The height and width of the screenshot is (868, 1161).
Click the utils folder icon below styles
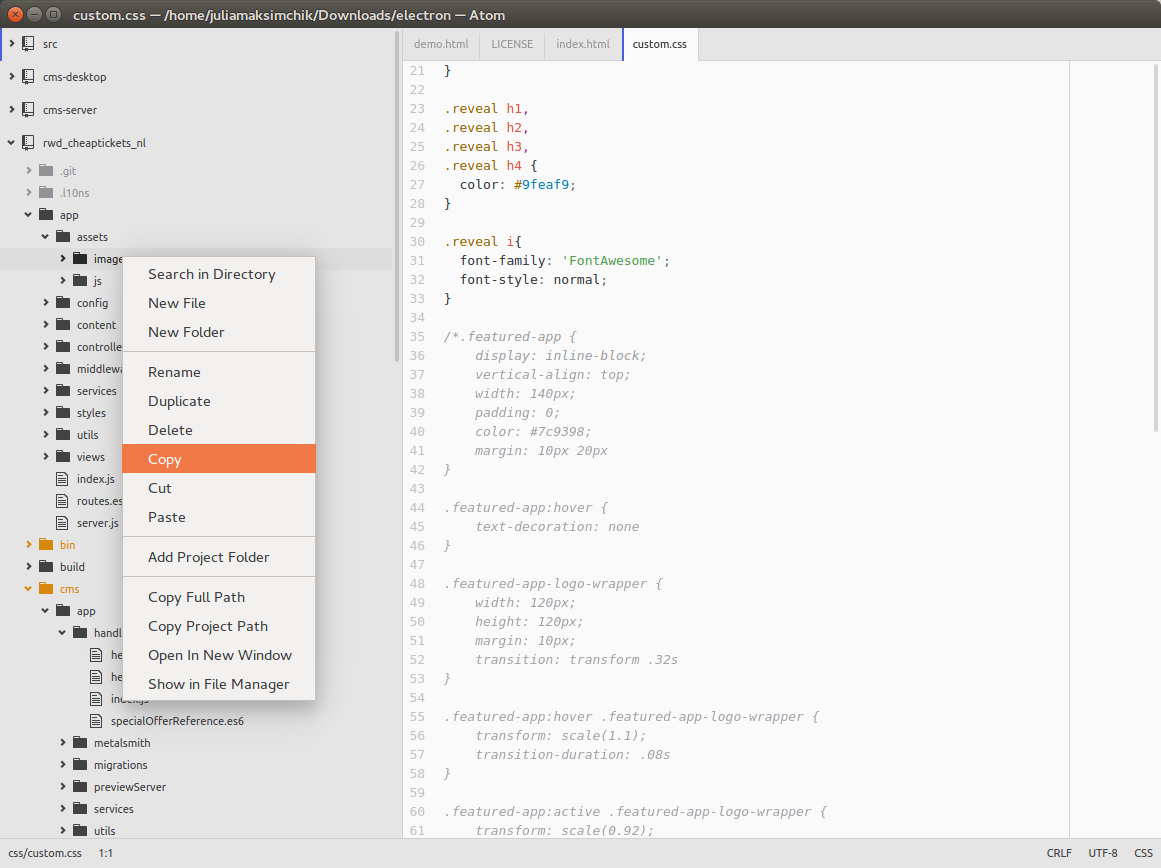coord(63,435)
